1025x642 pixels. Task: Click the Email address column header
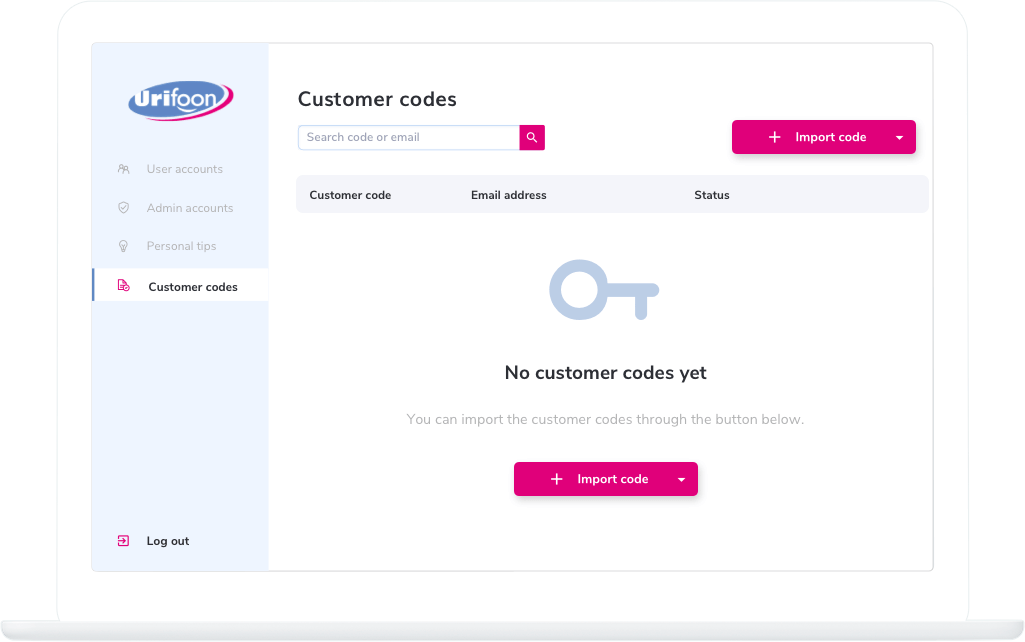tap(509, 195)
